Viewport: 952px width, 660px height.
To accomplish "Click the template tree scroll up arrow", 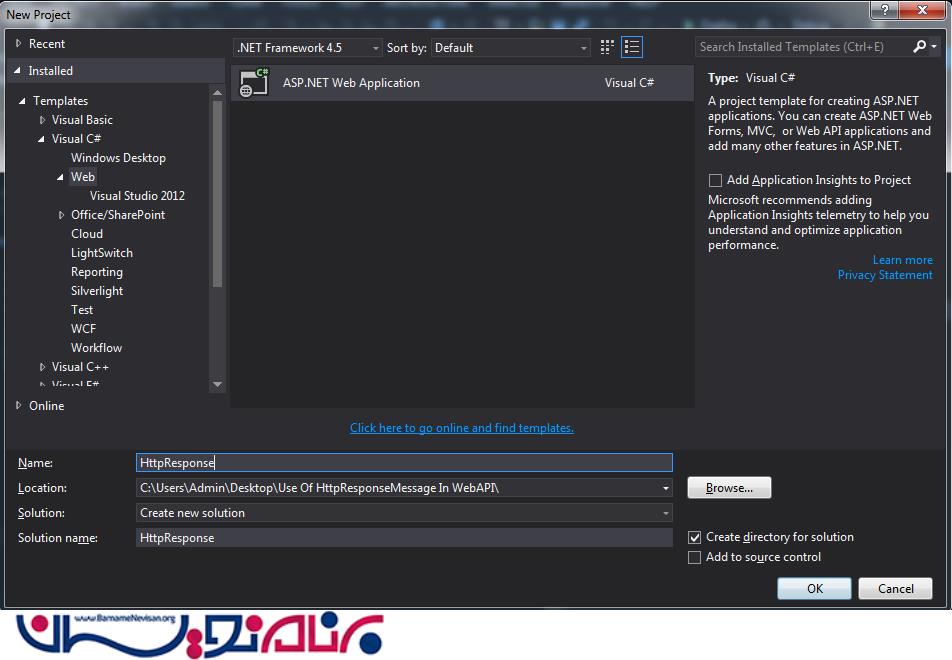I will (217, 92).
